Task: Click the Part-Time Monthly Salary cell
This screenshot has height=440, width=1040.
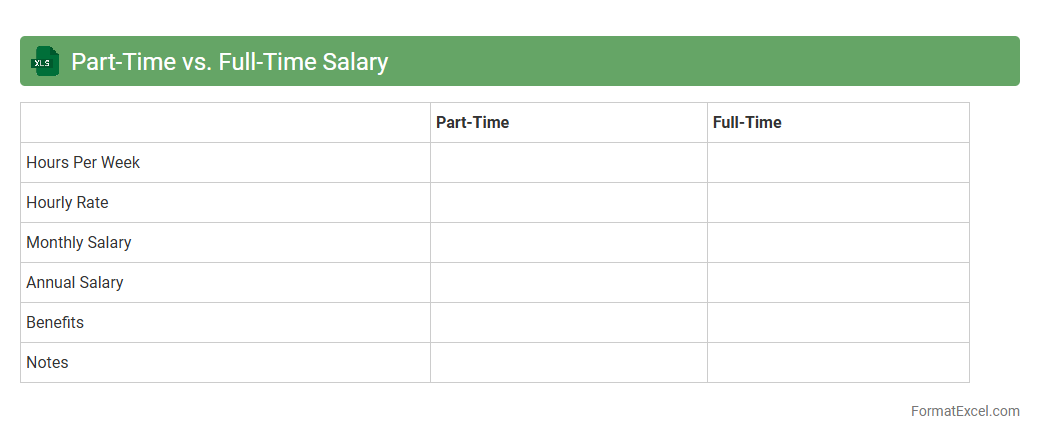Action: [568, 242]
